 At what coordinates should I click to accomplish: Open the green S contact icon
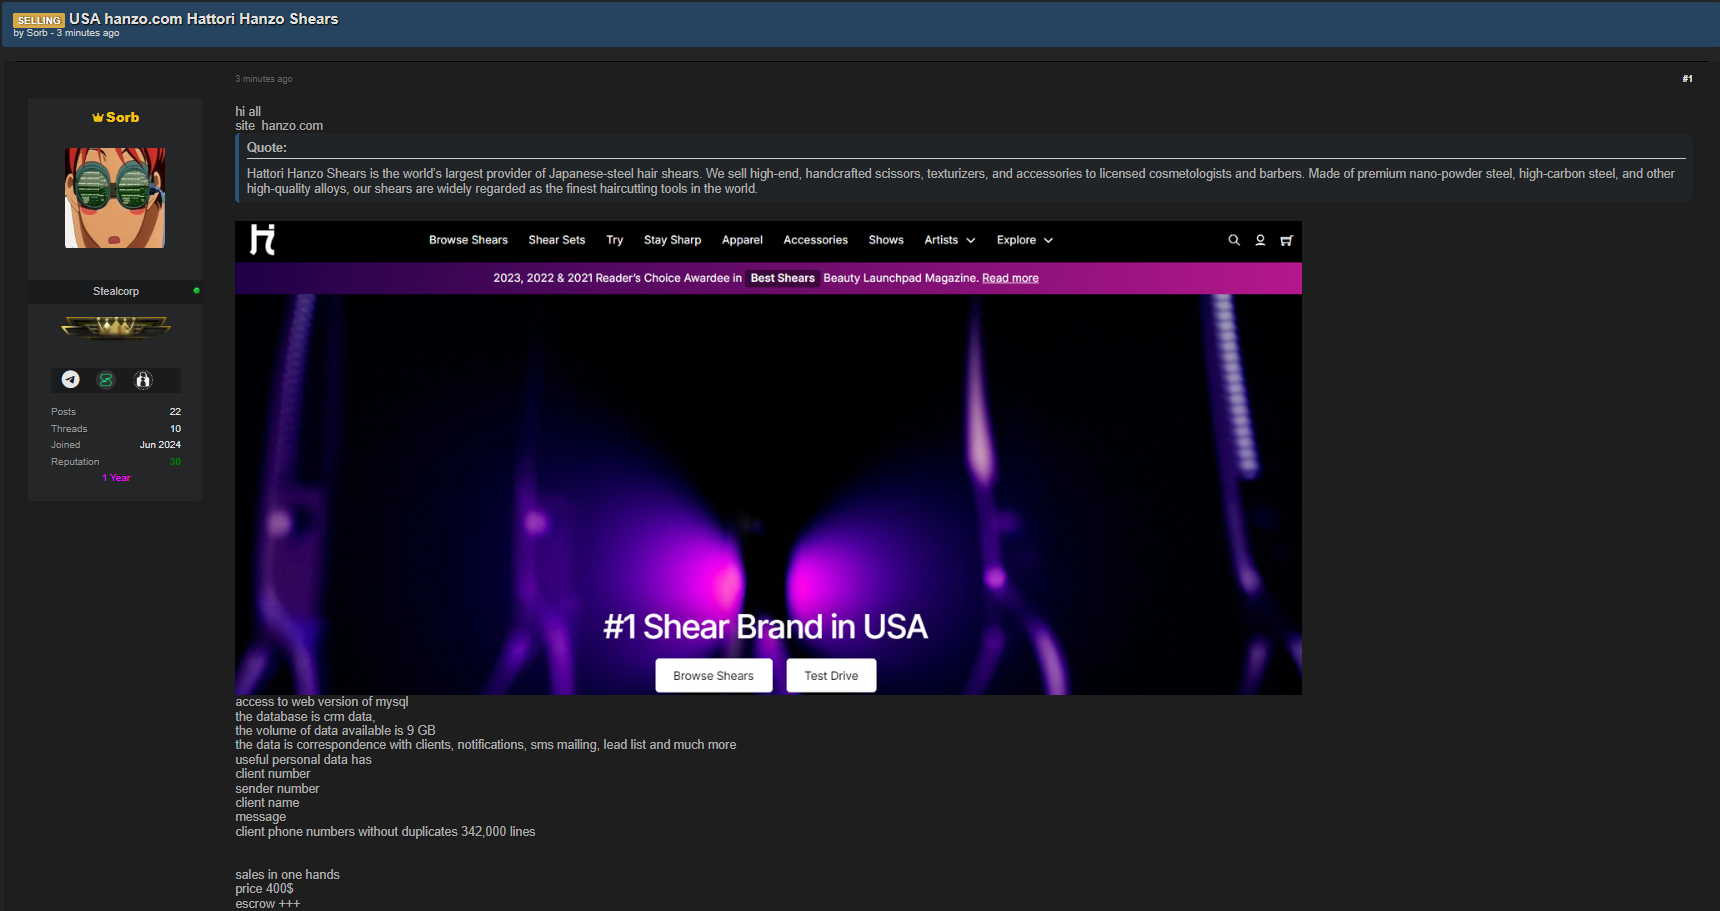tap(106, 380)
